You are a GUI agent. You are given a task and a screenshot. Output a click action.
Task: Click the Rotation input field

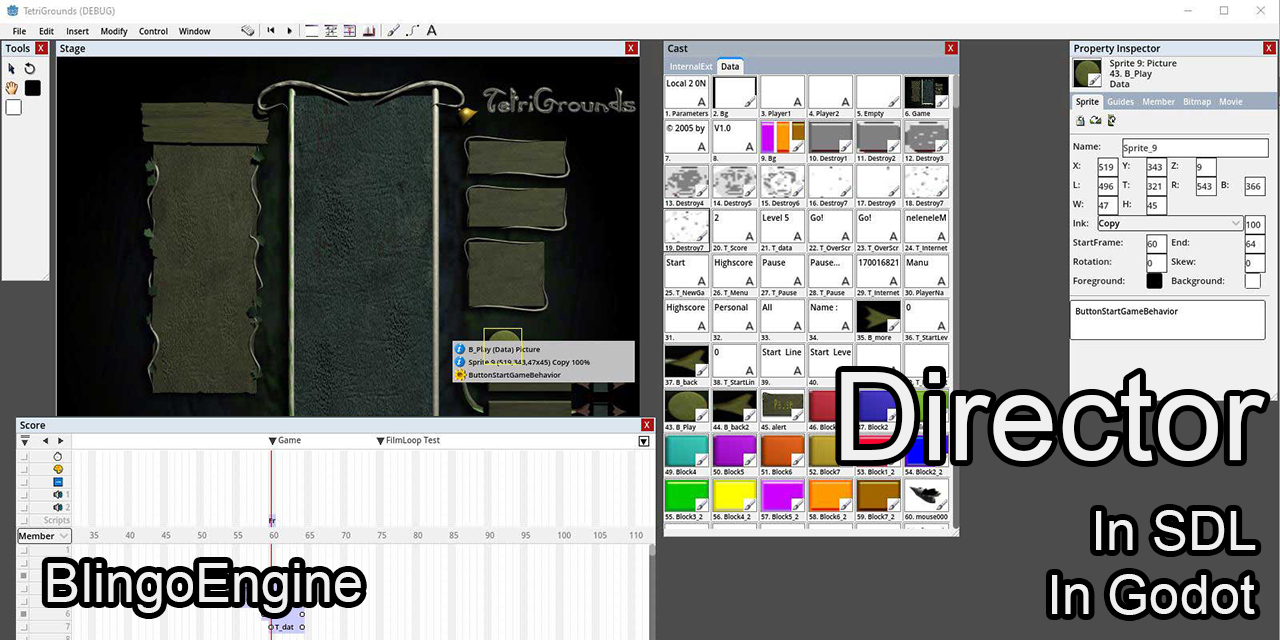click(x=1156, y=263)
